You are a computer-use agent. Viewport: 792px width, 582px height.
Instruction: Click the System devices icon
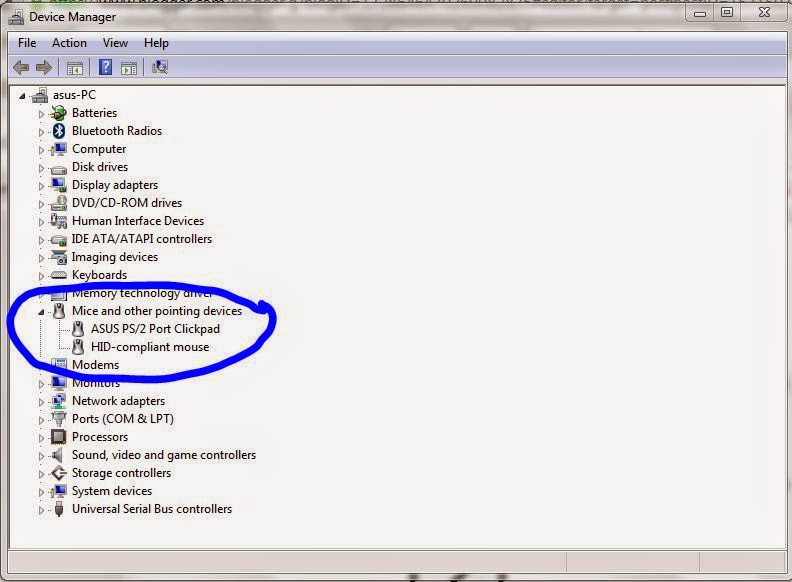point(59,491)
